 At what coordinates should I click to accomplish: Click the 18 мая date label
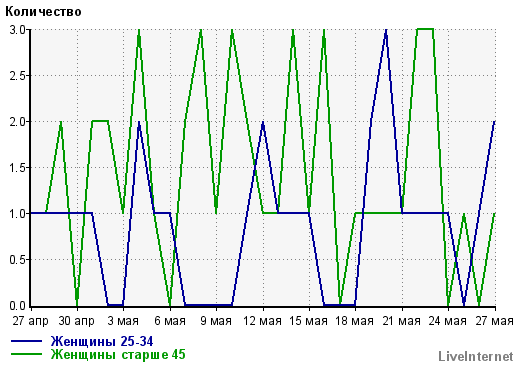(x=355, y=321)
